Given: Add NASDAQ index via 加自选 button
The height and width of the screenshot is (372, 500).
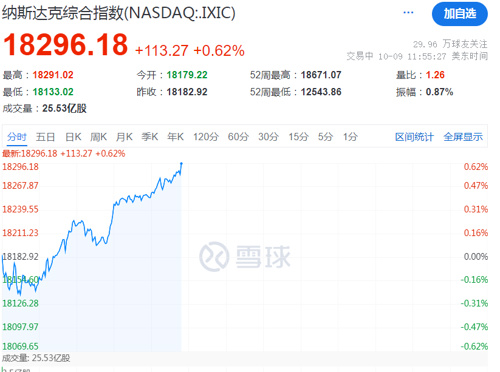Looking at the screenshot, I should pyautogui.click(x=460, y=14).
